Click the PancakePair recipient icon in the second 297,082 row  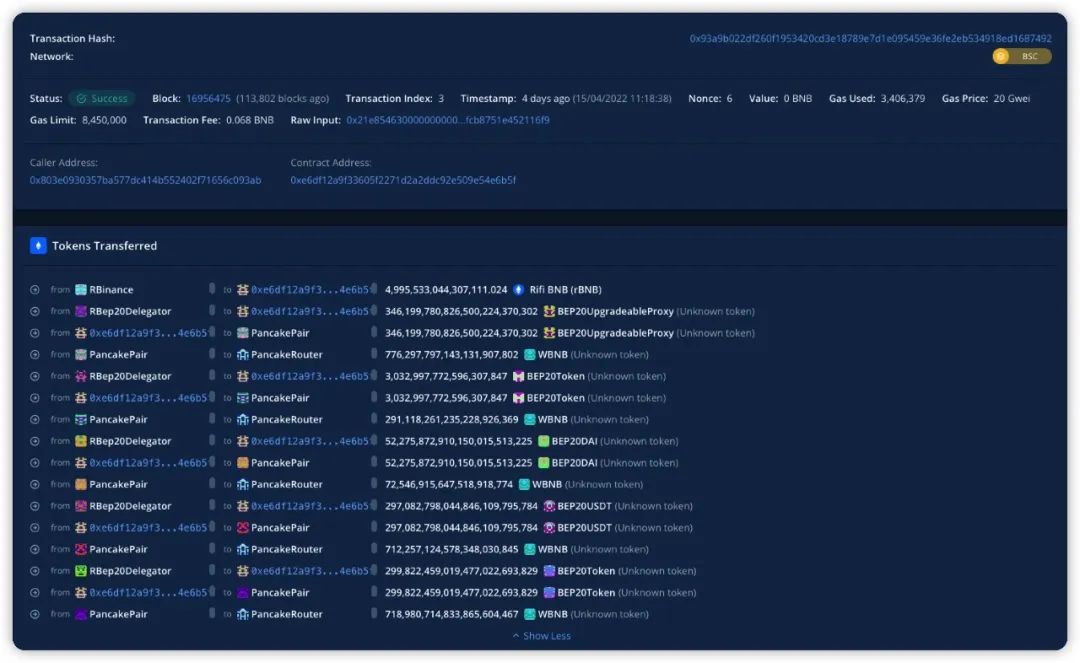(x=242, y=528)
